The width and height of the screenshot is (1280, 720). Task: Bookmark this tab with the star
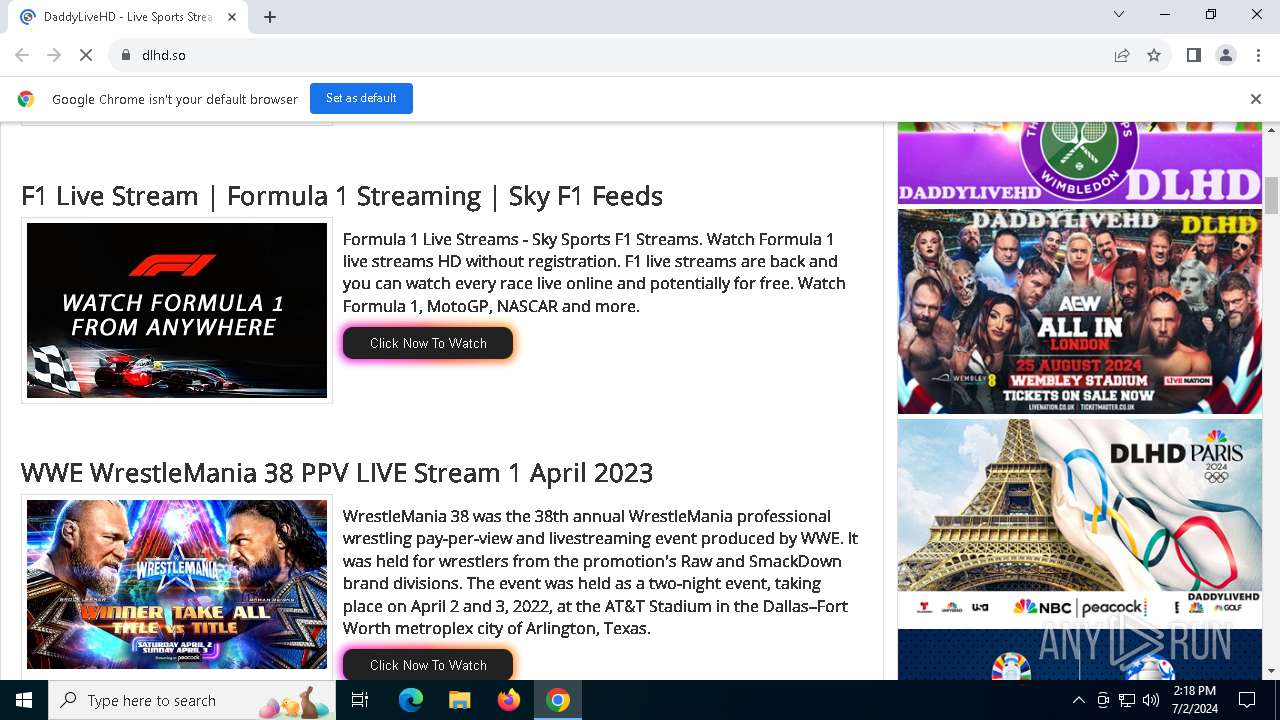(x=1154, y=55)
